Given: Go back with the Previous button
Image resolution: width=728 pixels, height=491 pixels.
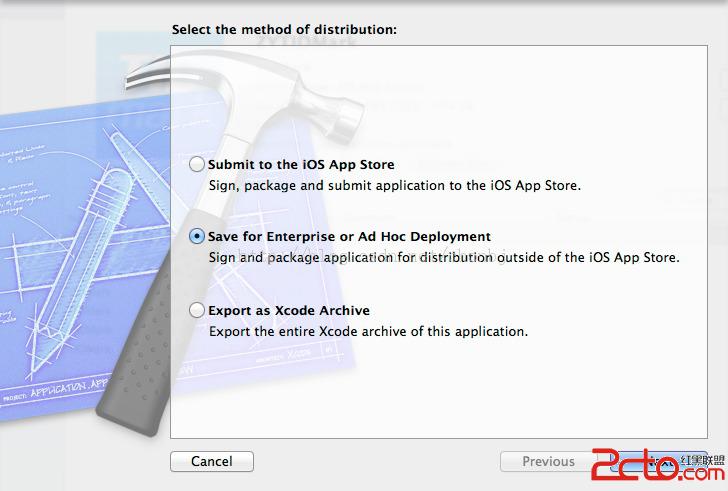Looking at the screenshot, I should pos(548,461).
